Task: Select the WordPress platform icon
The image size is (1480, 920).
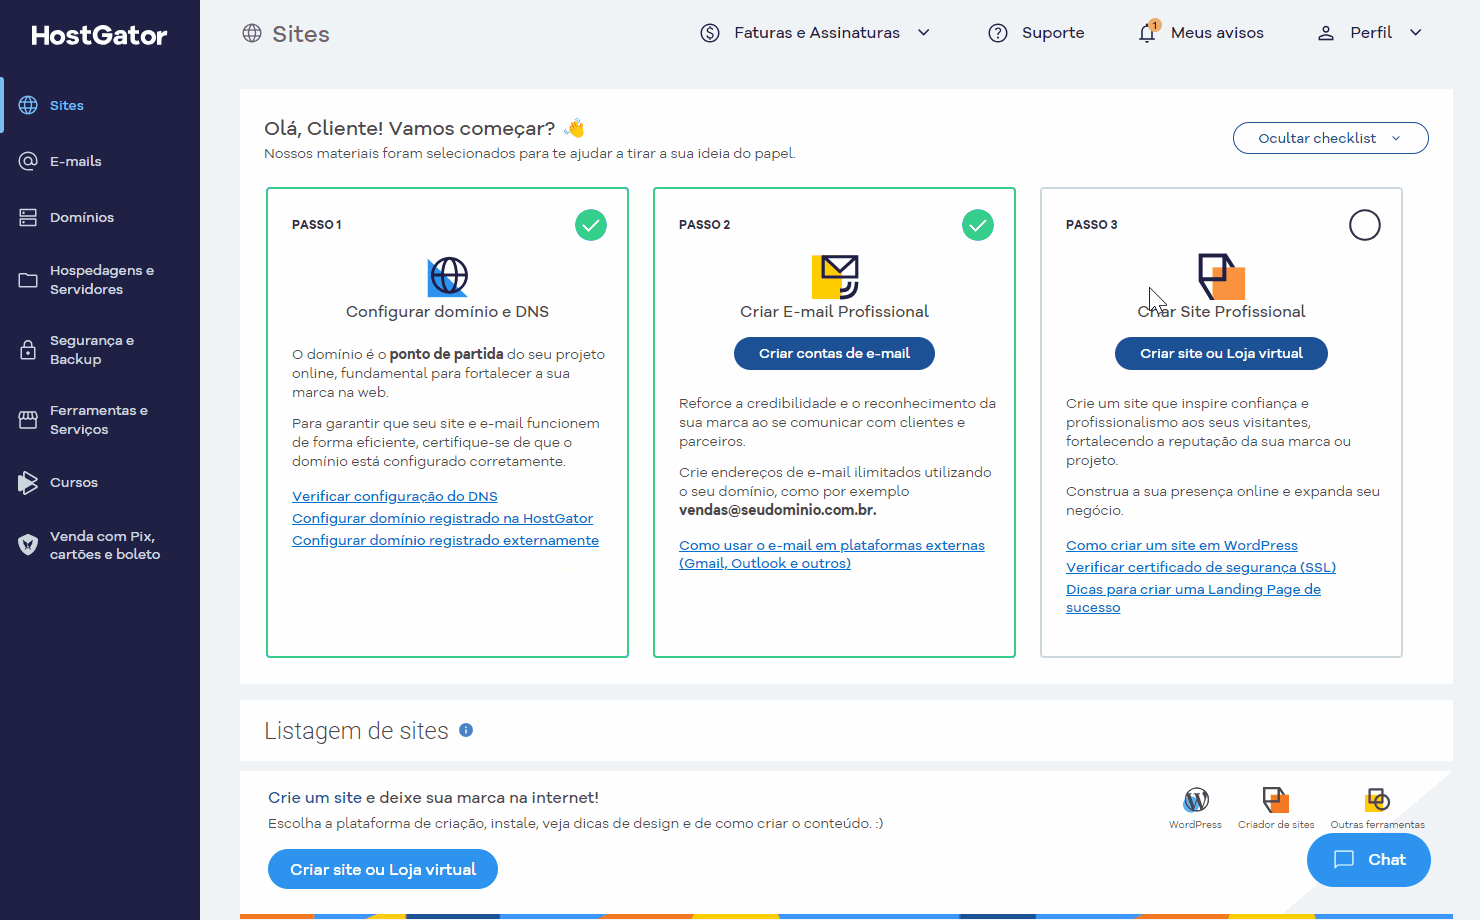Action: 1196,800
